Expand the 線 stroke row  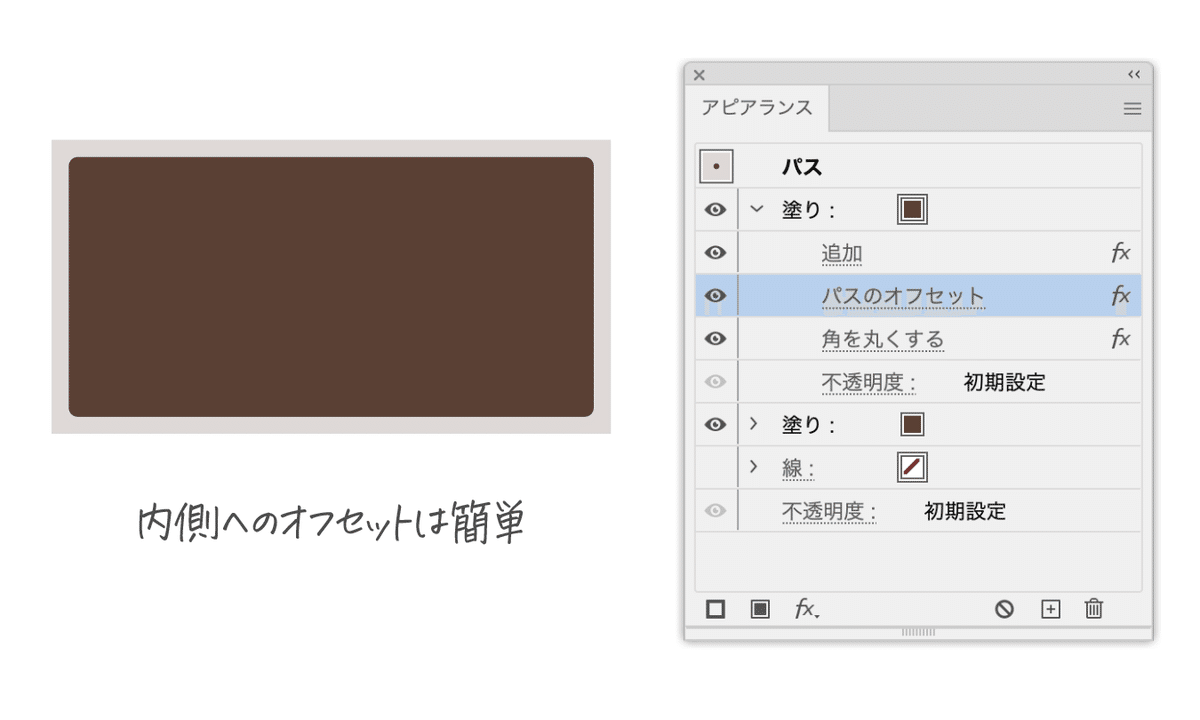[x=754, y=467]
